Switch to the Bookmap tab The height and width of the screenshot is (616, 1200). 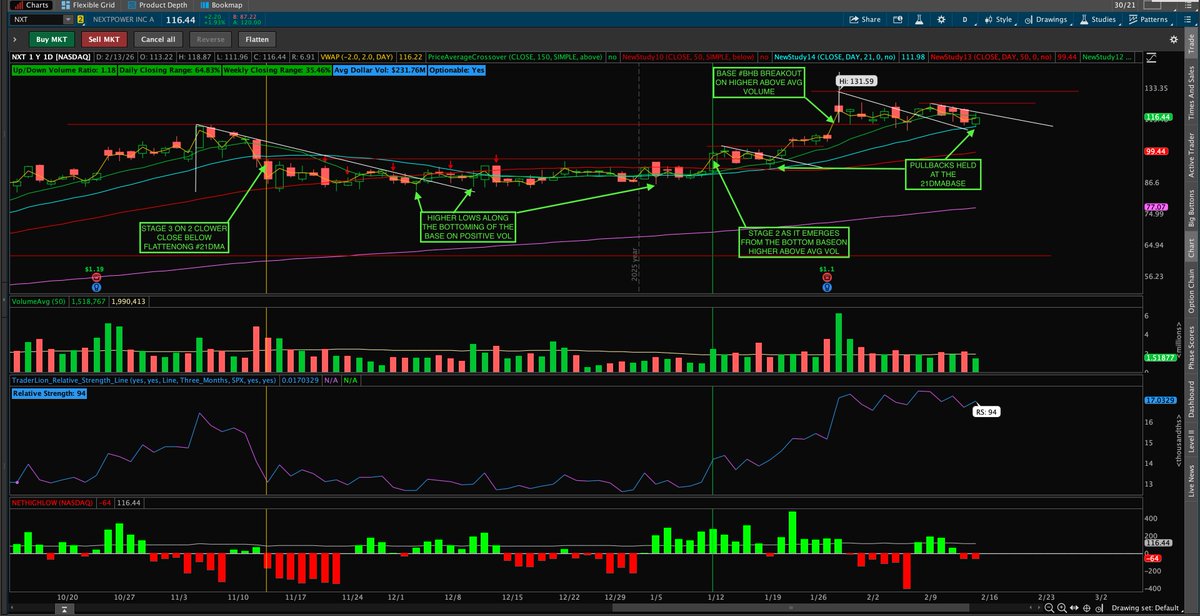point(221,5)
